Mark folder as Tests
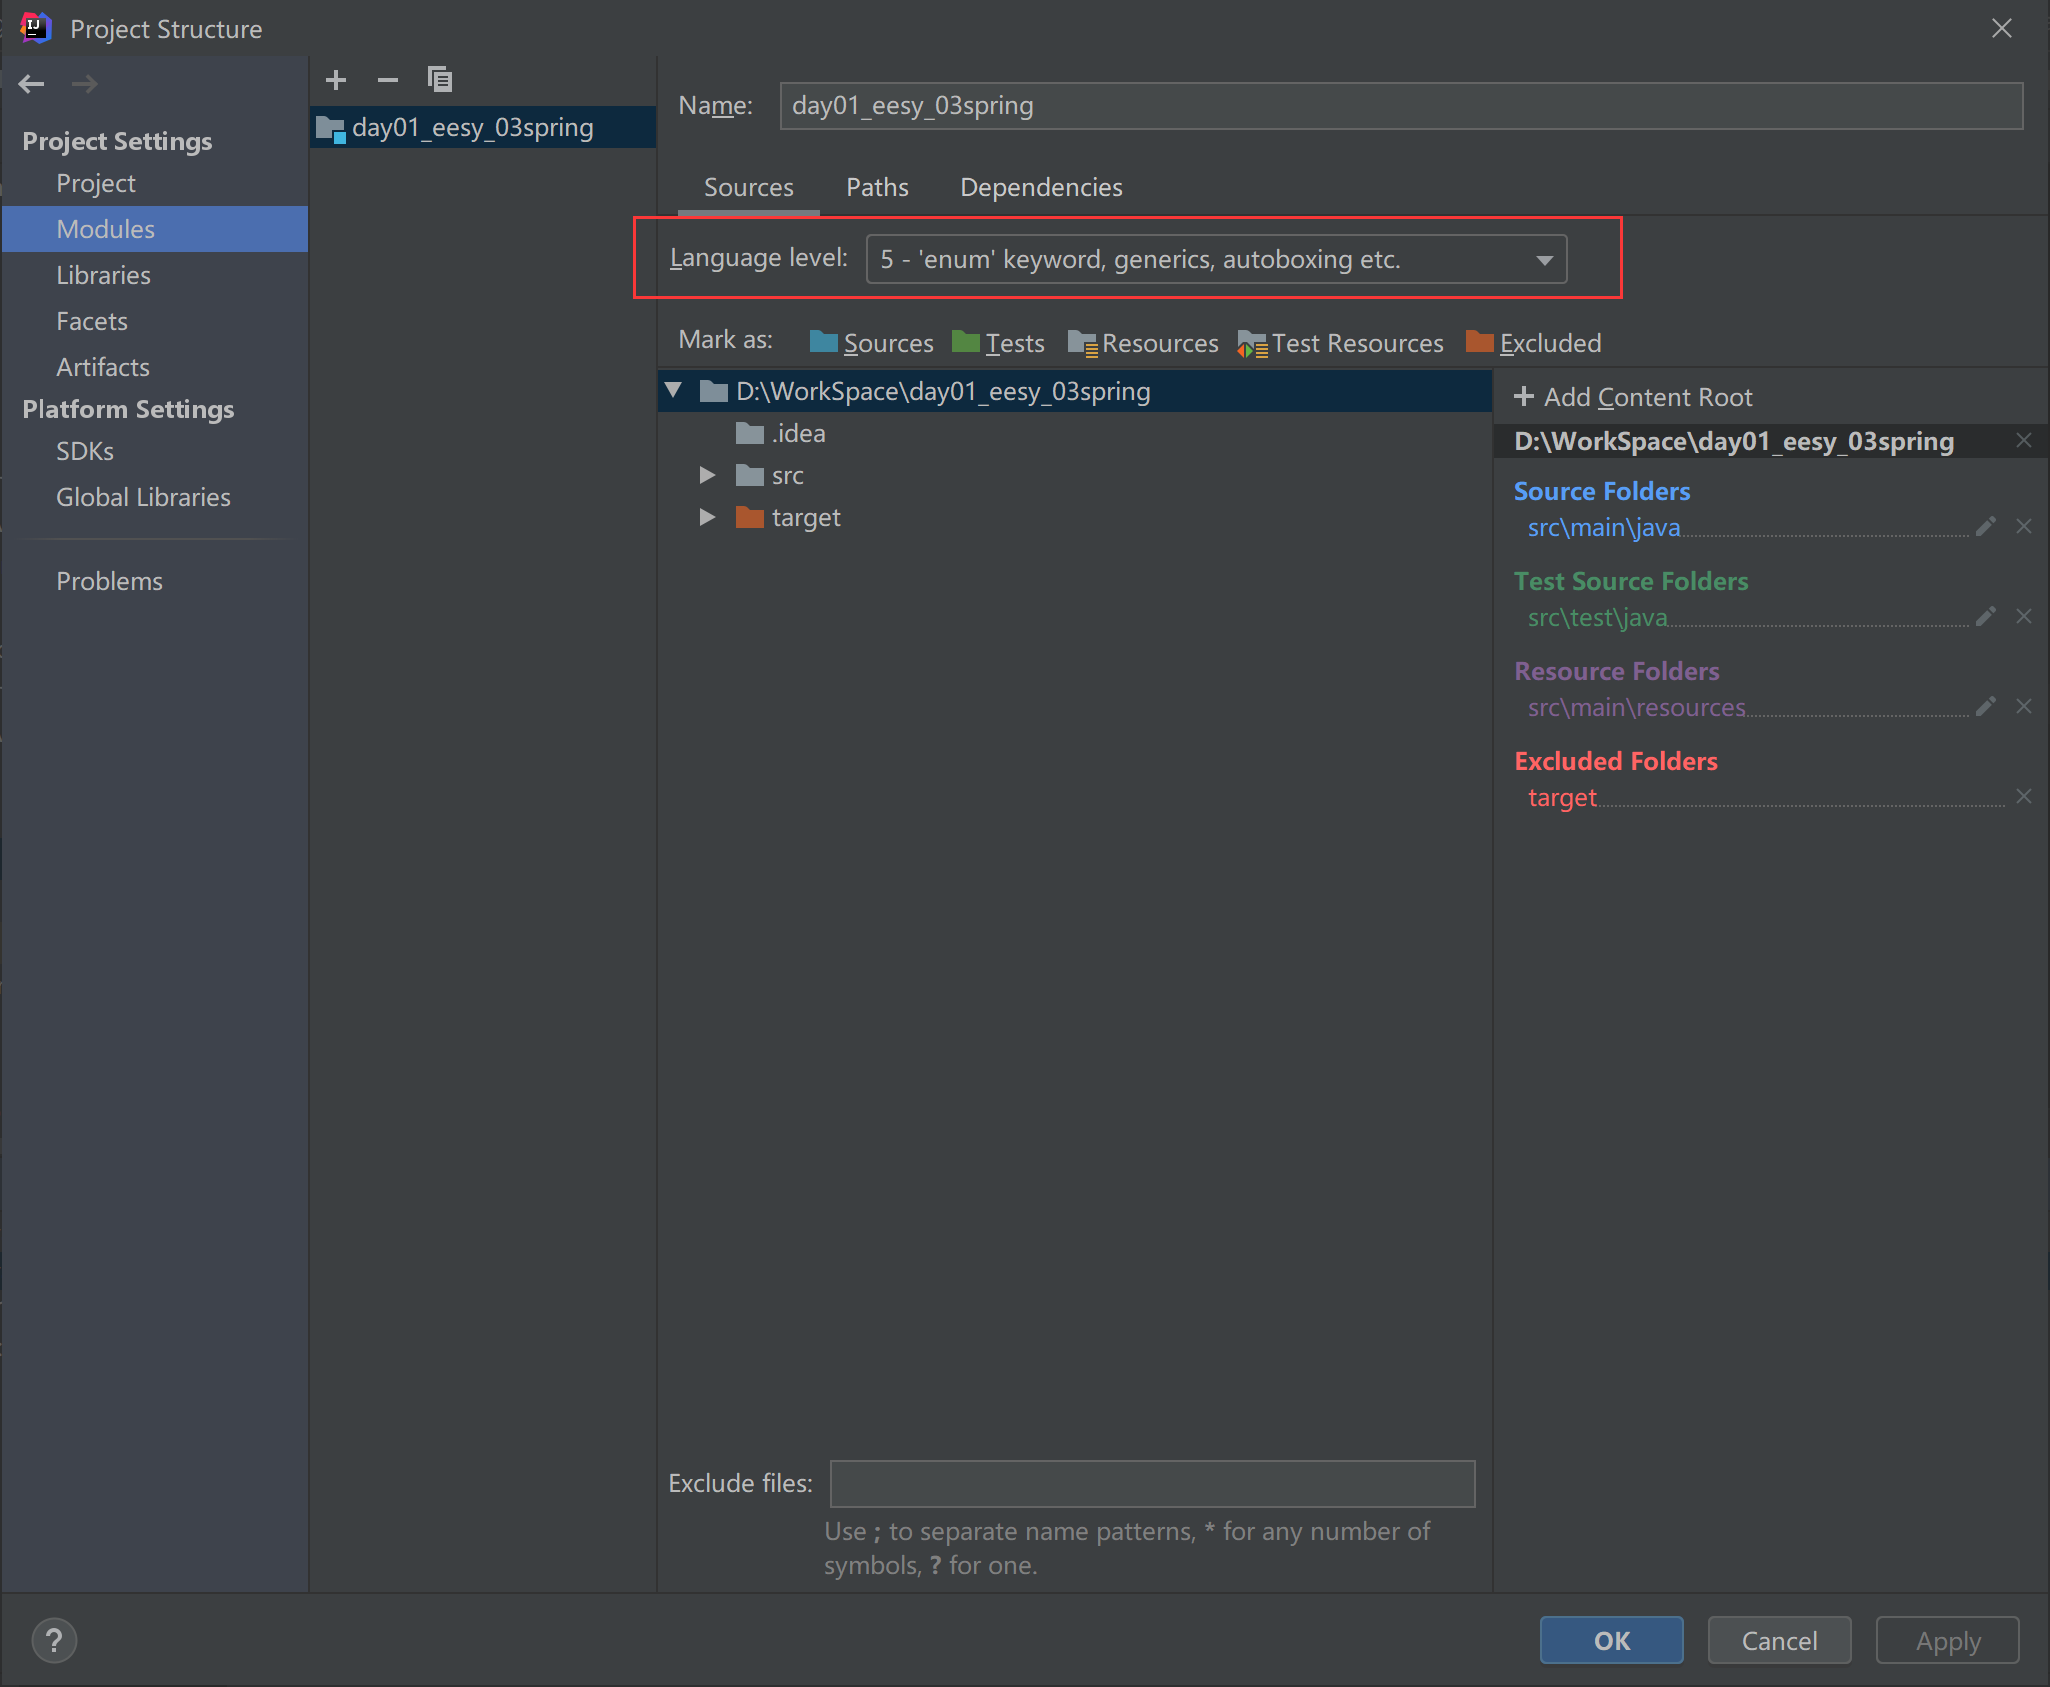 click(998, 343)
